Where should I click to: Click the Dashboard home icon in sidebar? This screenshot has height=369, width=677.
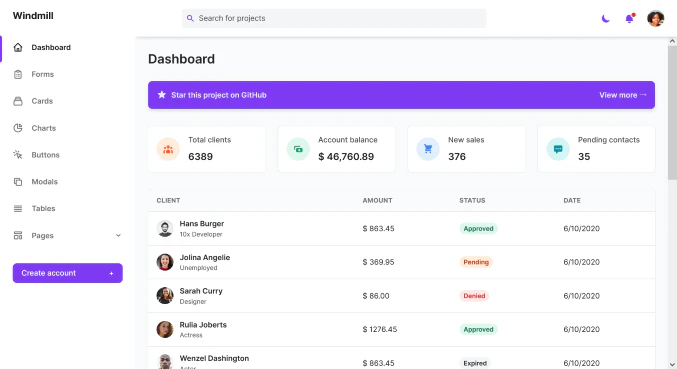click(18, 47)
